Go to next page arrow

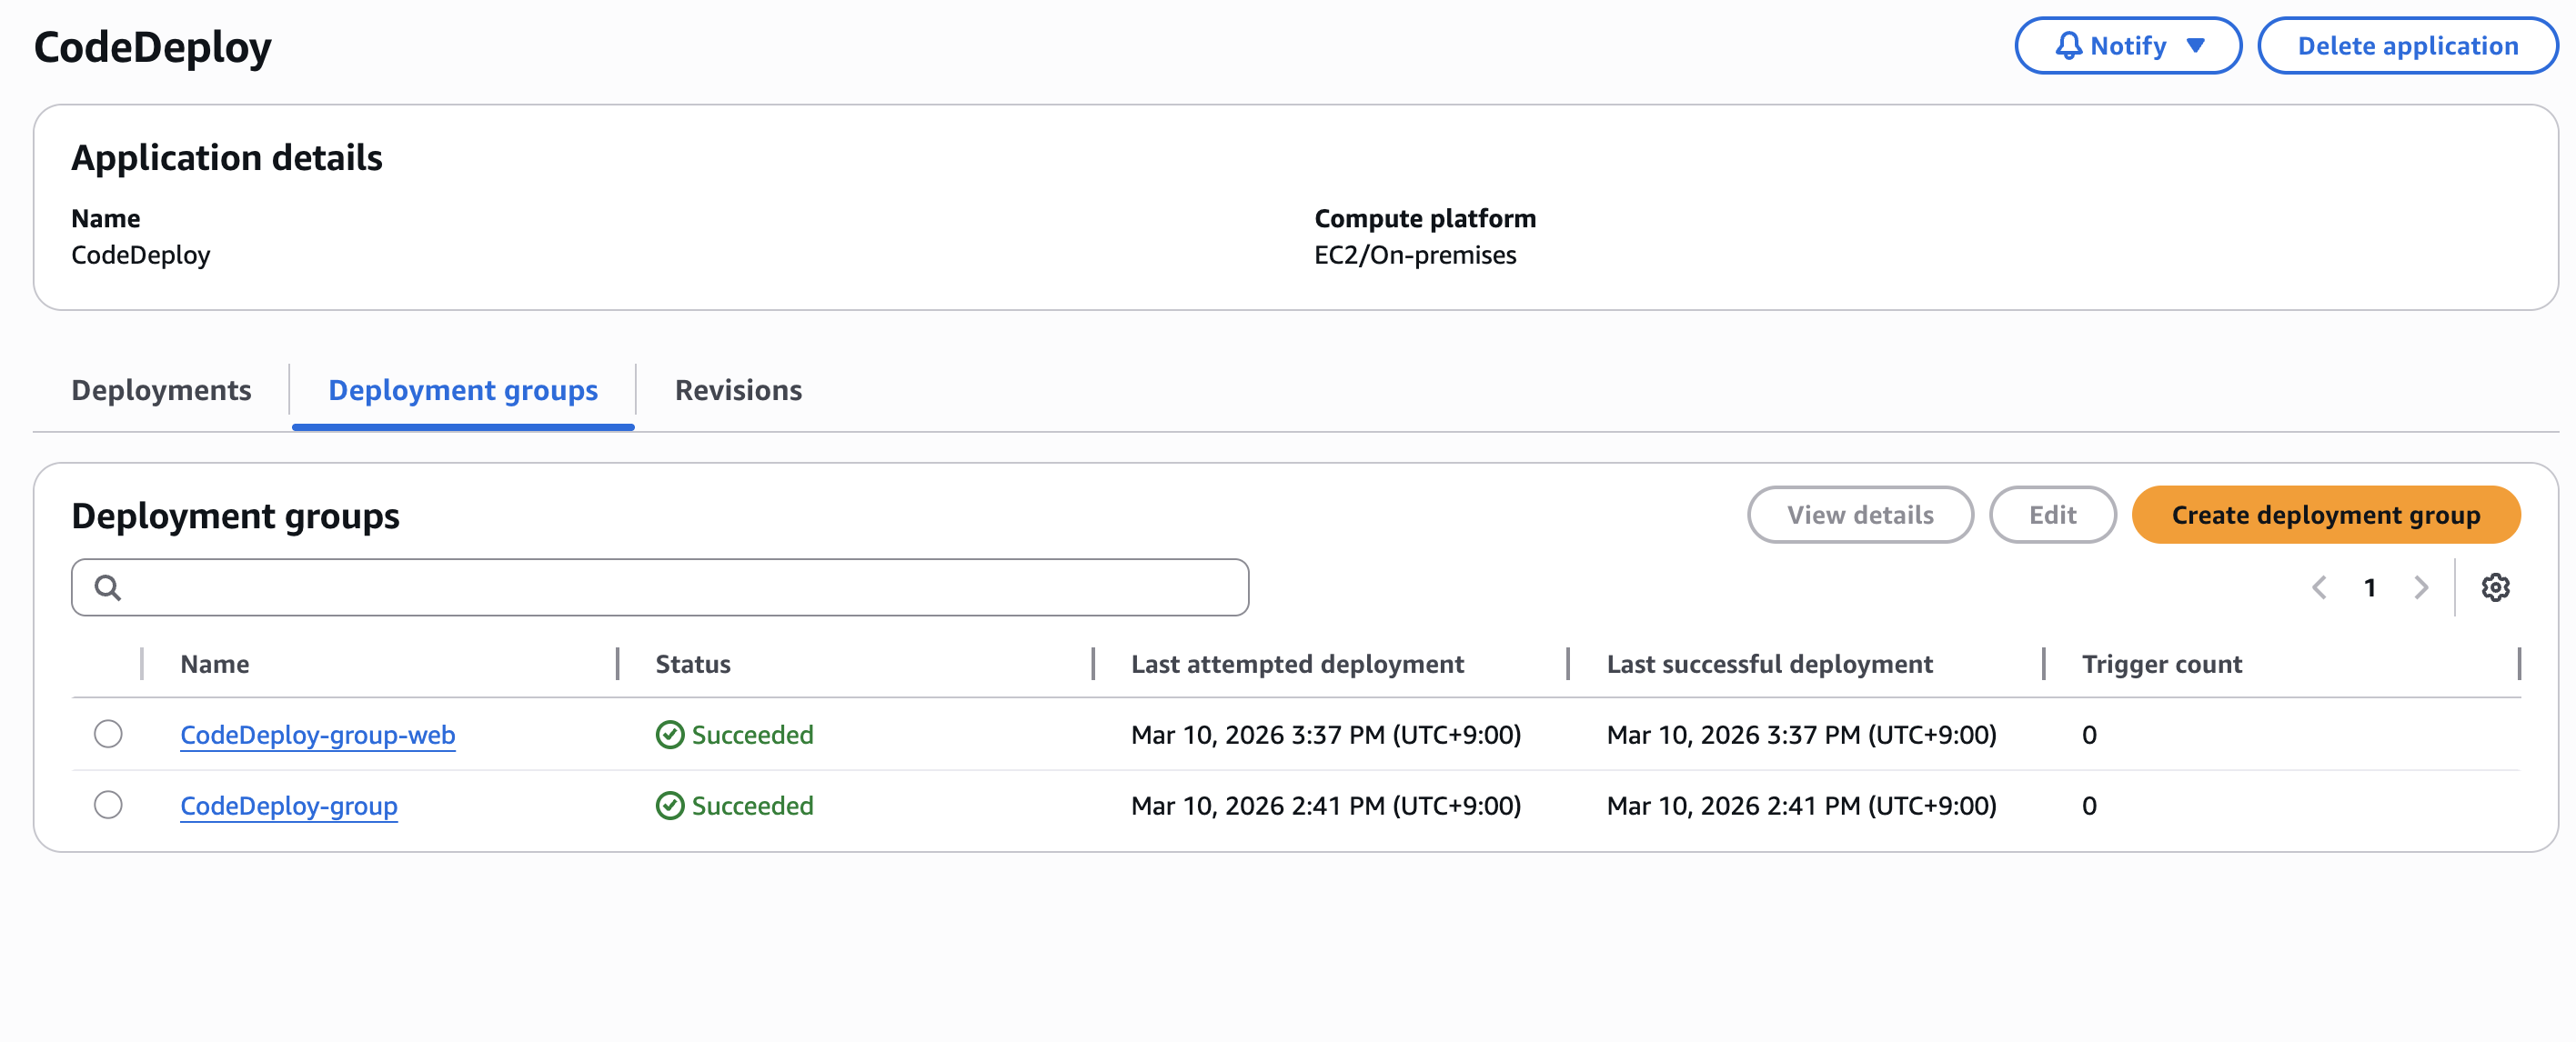click(x=2420, y=587)
